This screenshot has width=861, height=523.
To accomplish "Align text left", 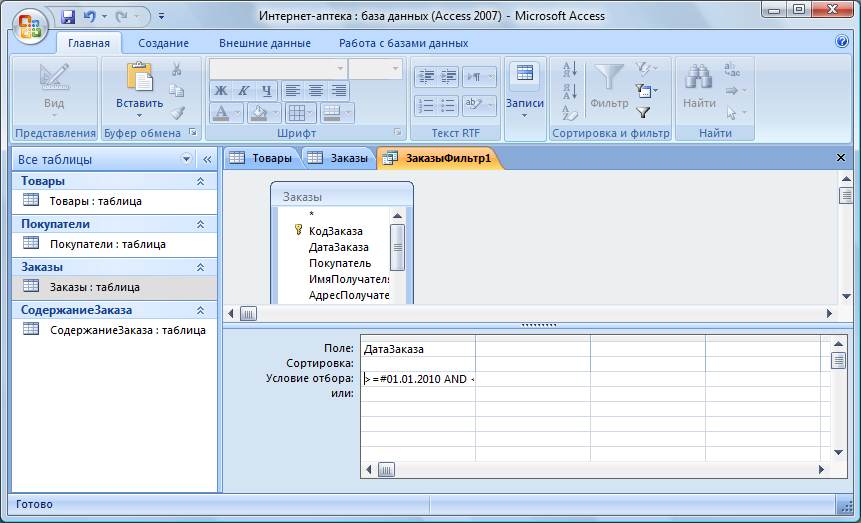I will 293,91.
